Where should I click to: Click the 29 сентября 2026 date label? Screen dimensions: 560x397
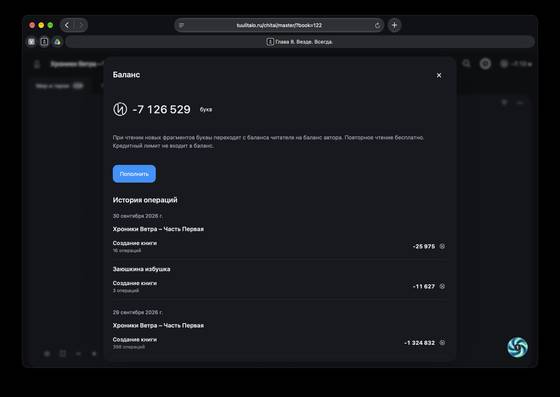click(x=138, y=312)
